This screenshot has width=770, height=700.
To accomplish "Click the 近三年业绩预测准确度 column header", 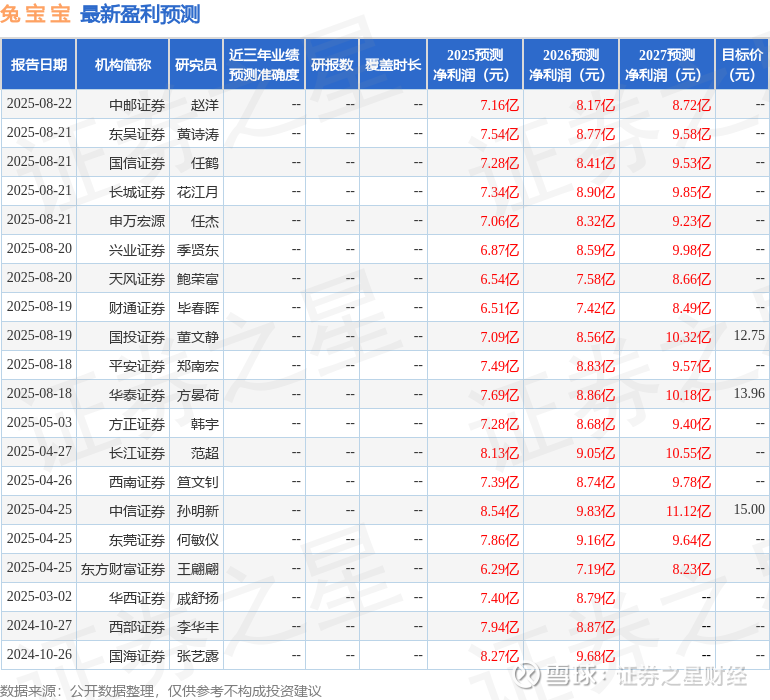I will click(264, 64).
